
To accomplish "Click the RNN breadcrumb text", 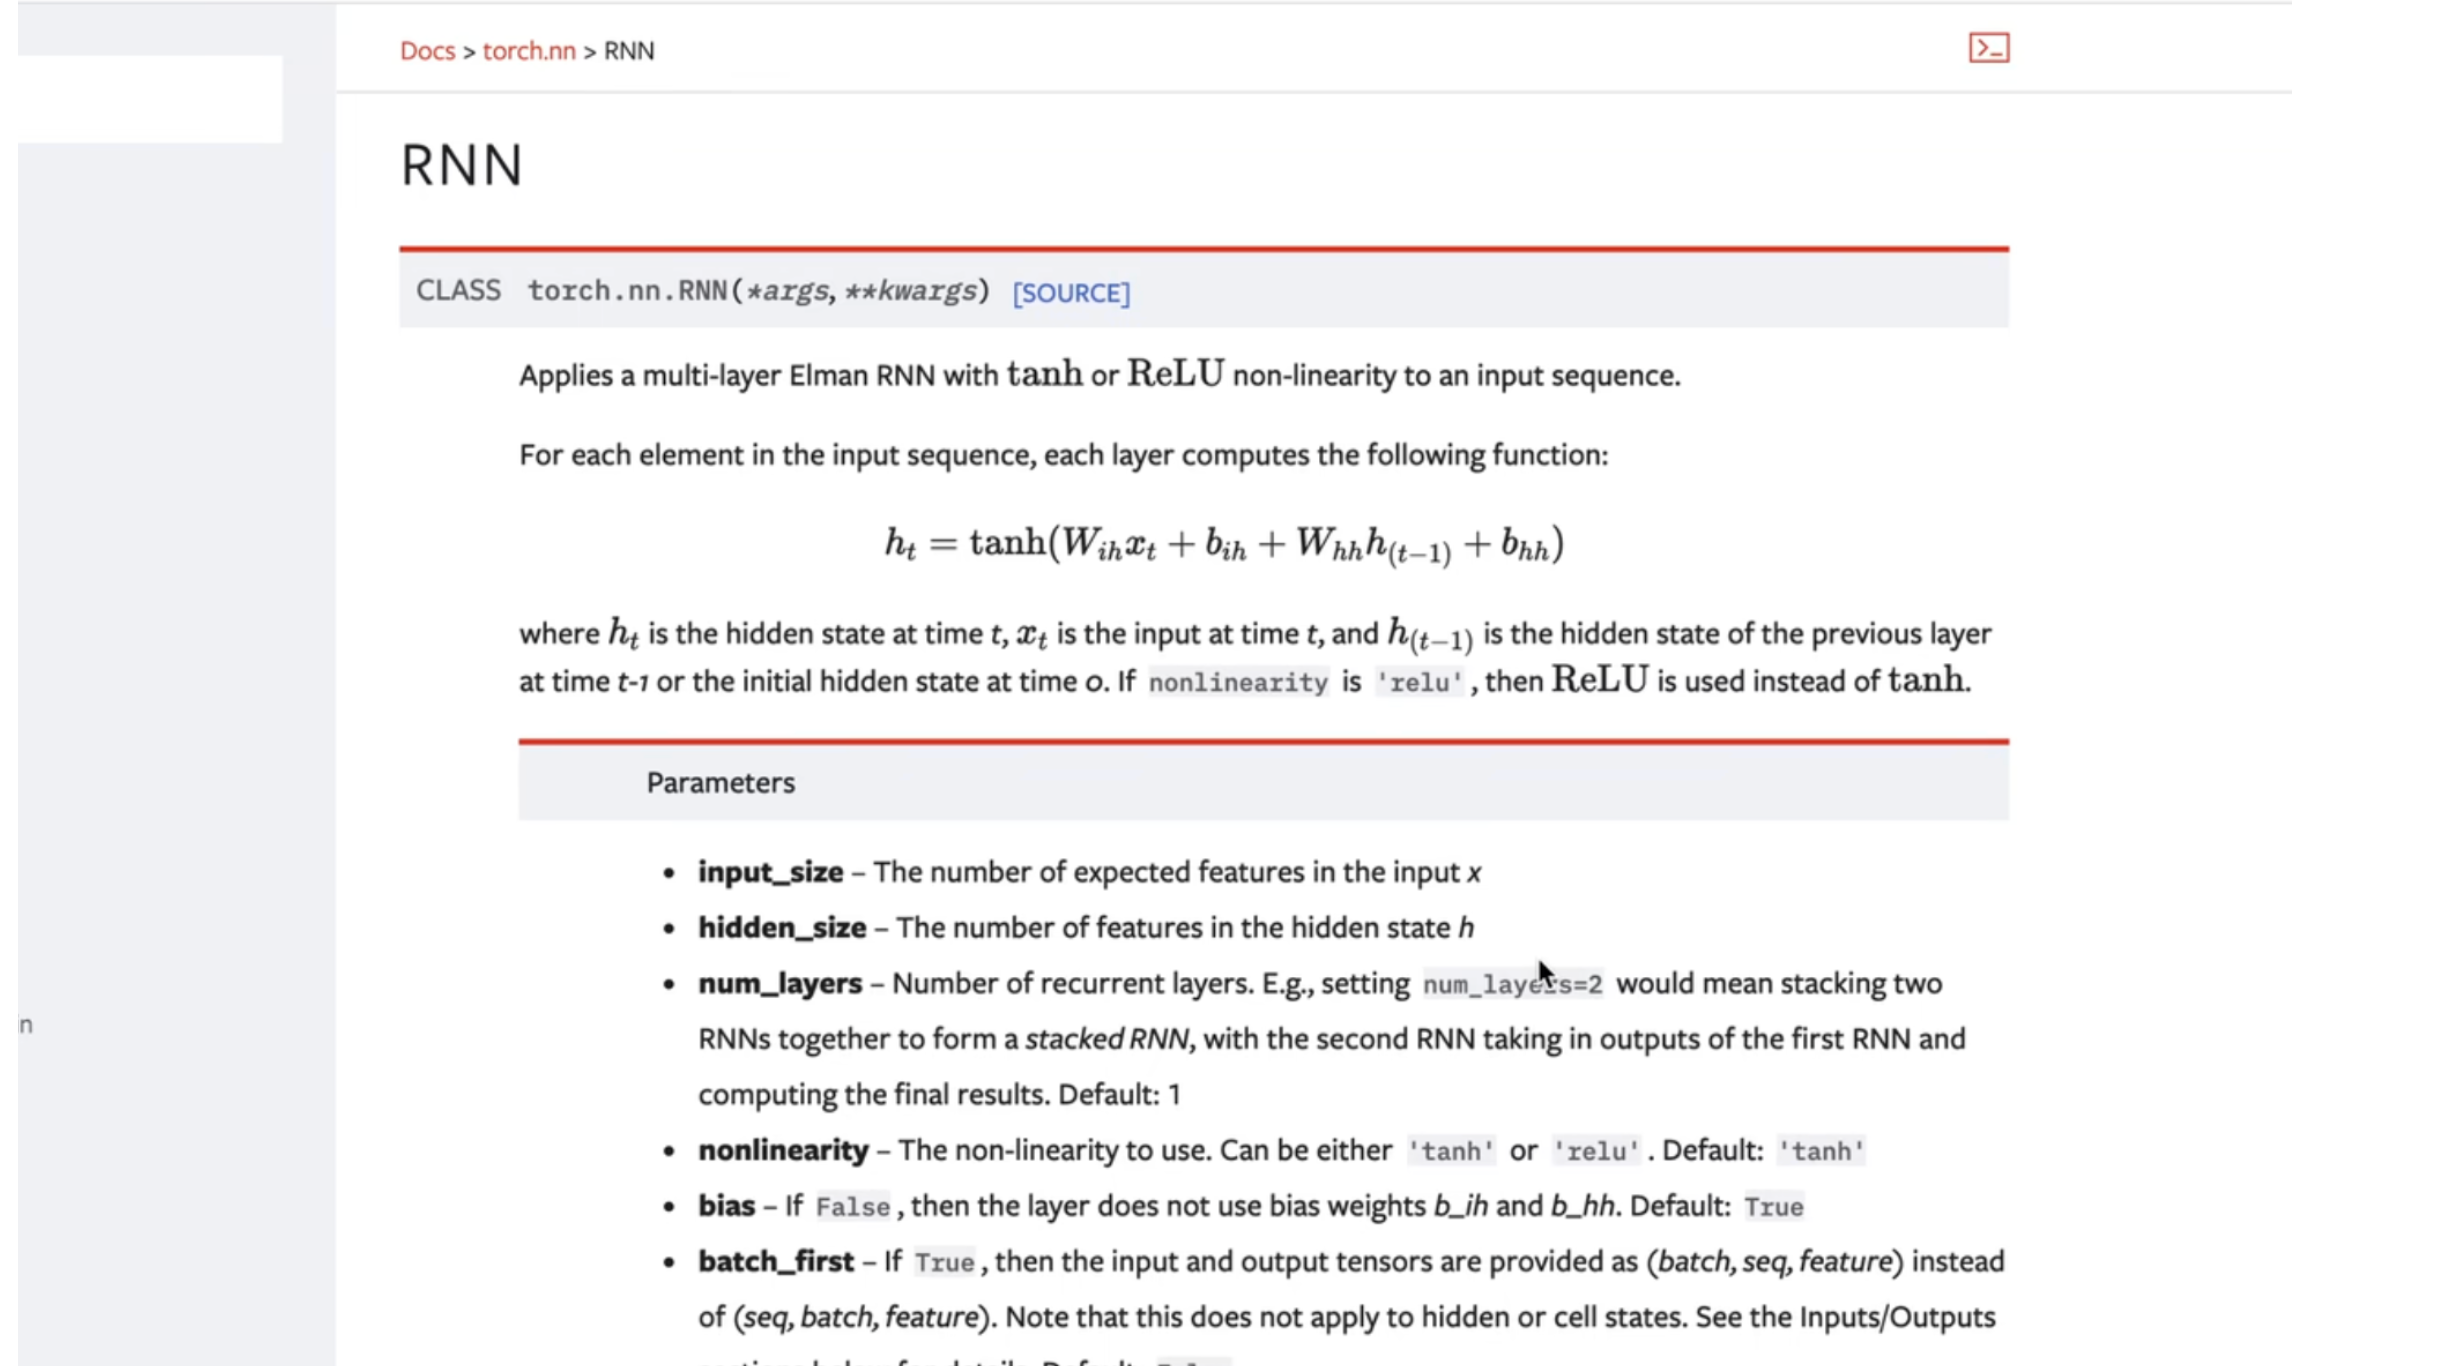I will pyautogui.click(x=629, y=51).
